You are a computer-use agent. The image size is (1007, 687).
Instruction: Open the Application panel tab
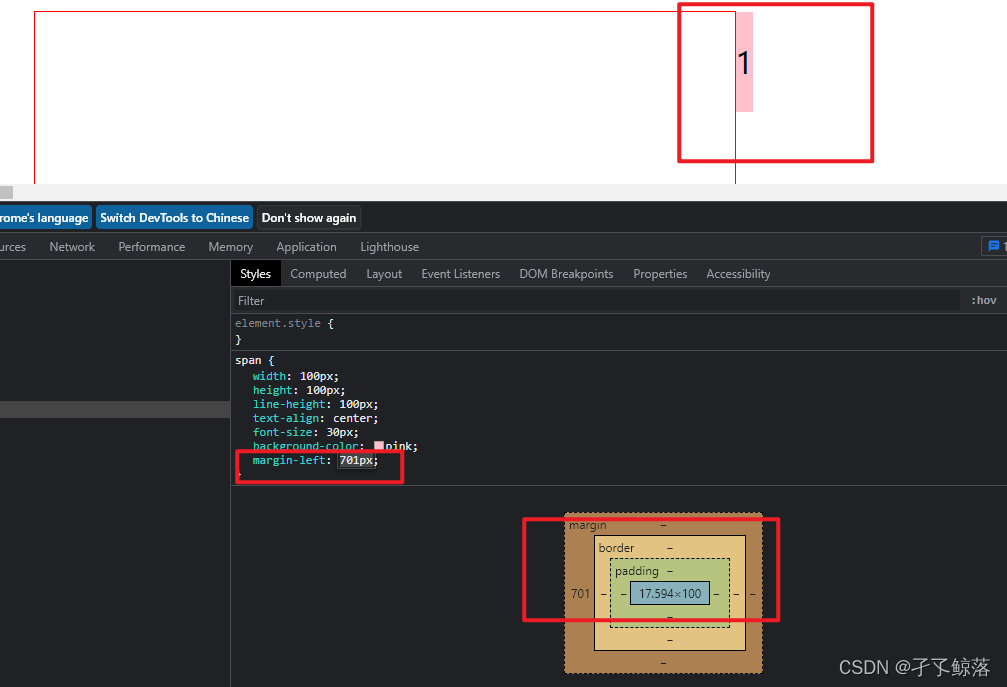[x=306, y=247]
